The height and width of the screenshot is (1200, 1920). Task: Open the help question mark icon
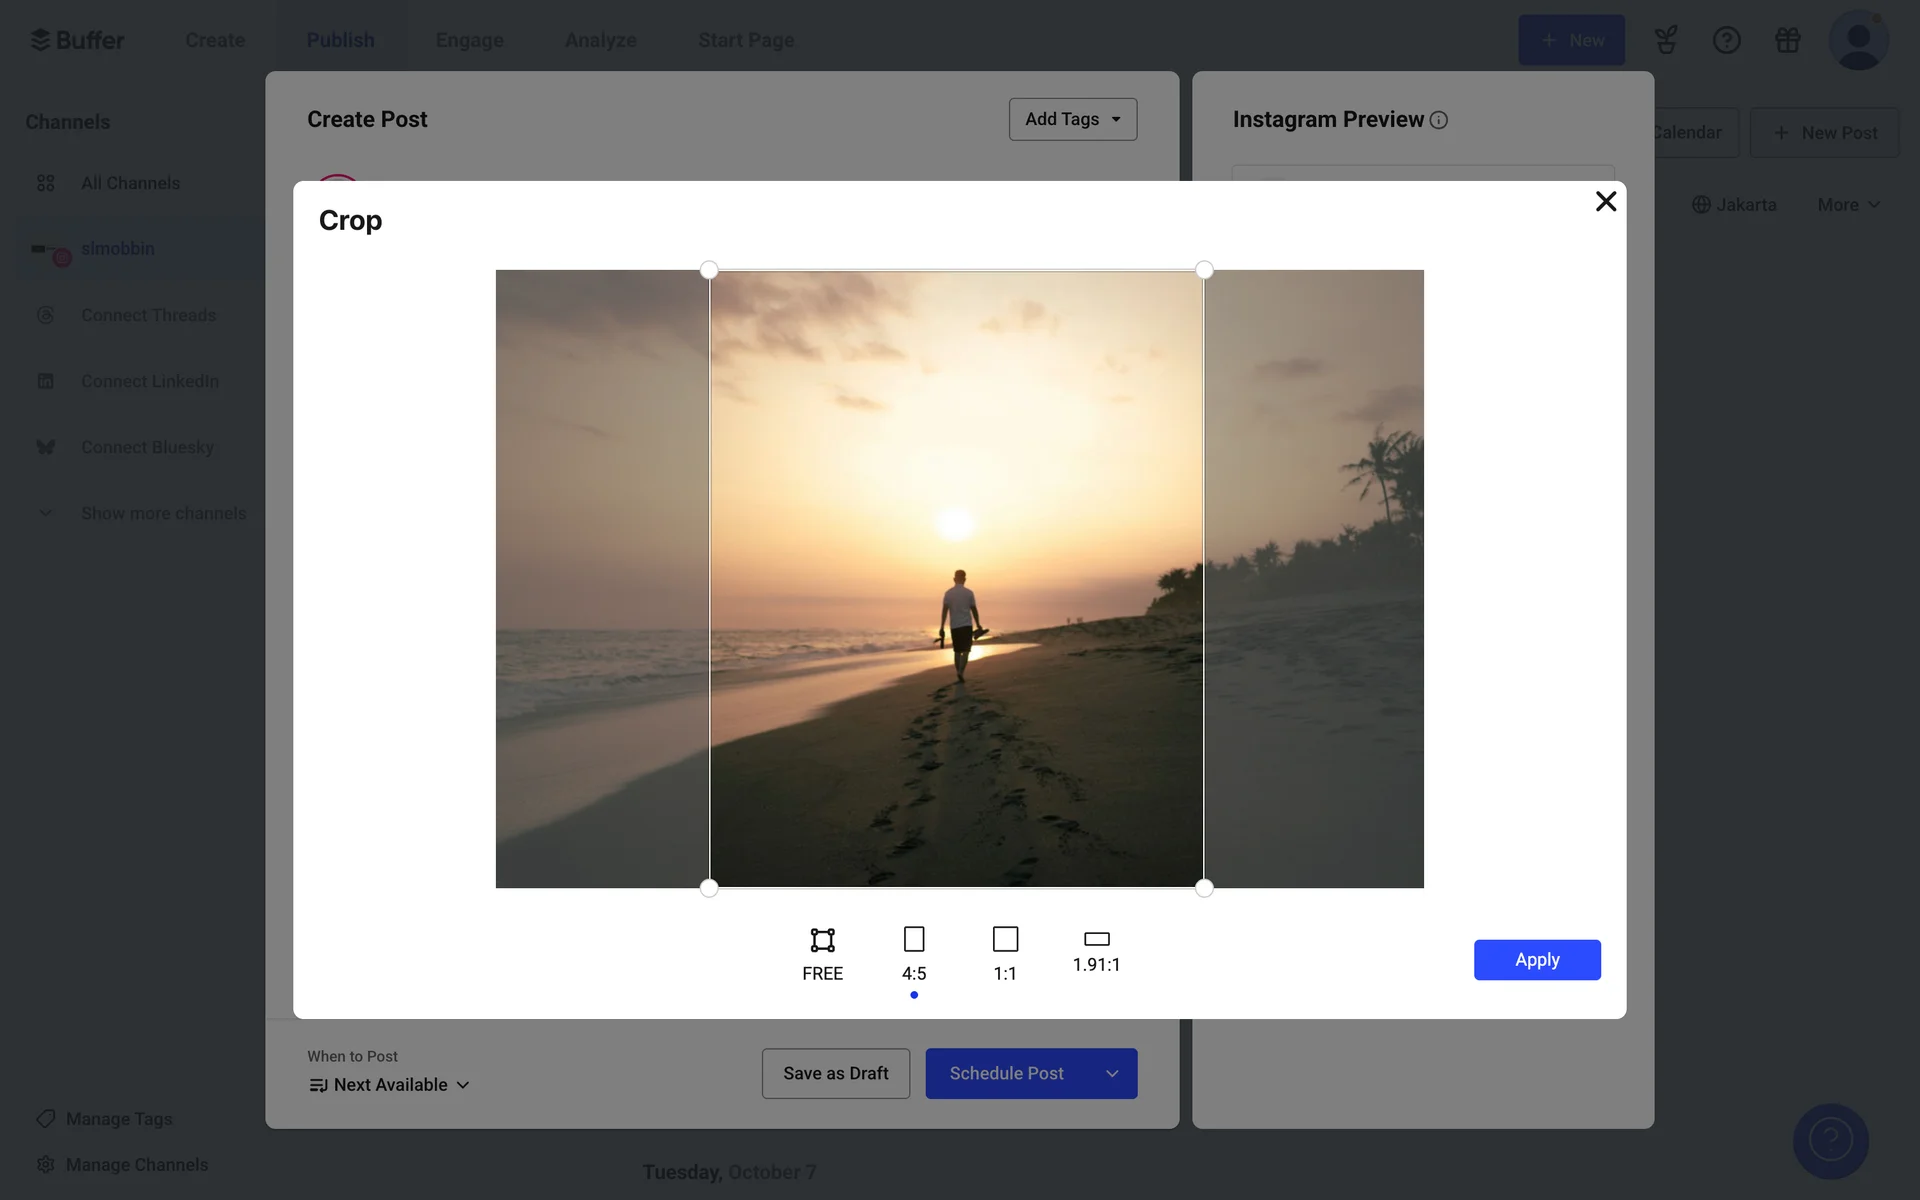pos(1726,40)
